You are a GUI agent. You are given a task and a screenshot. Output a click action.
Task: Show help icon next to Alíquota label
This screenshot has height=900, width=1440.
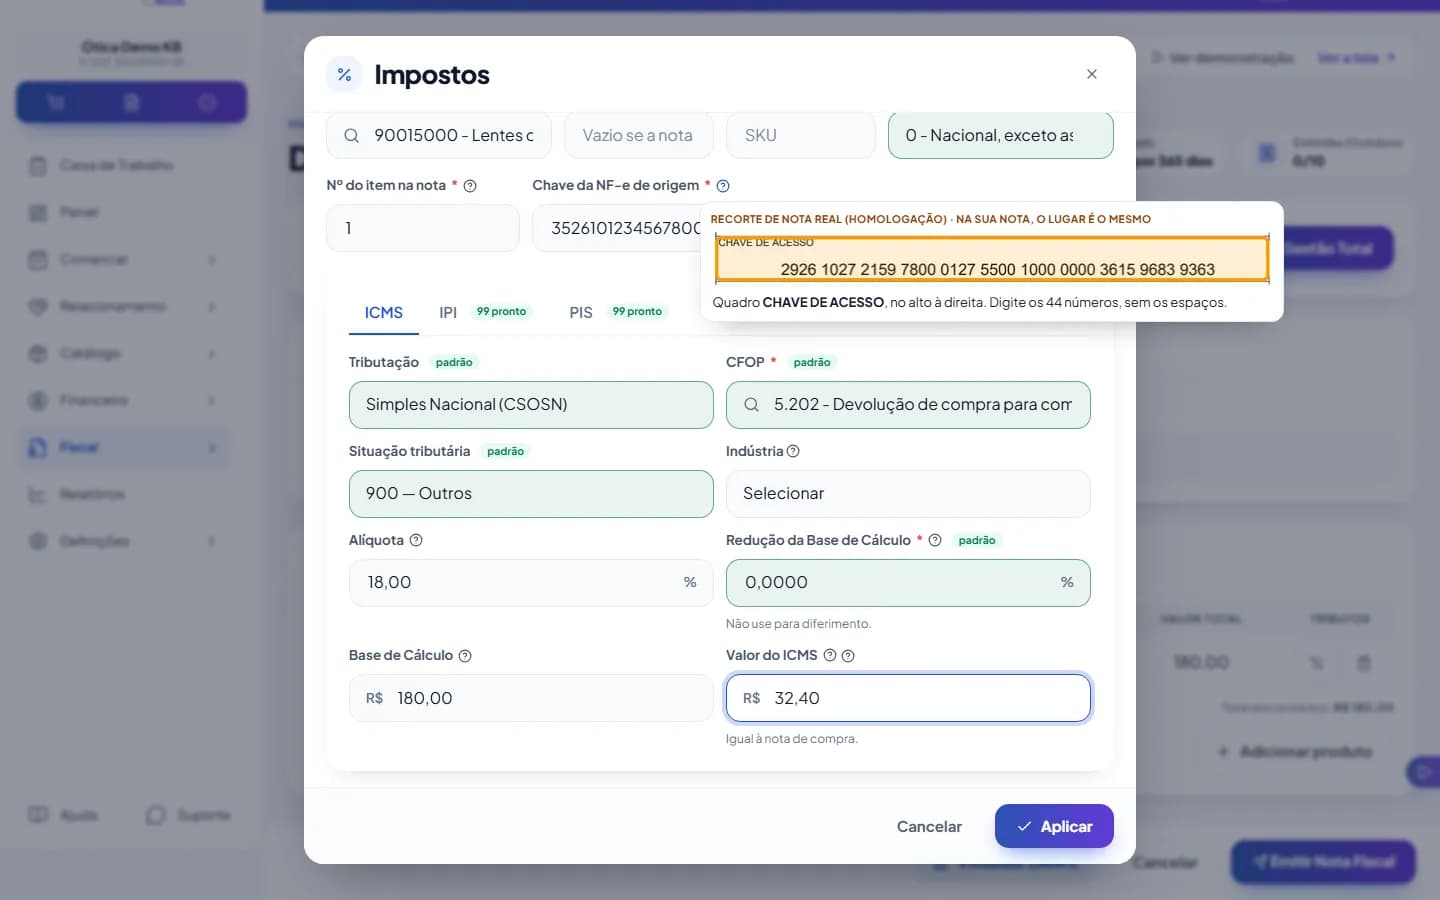click(x=416, y=540)
